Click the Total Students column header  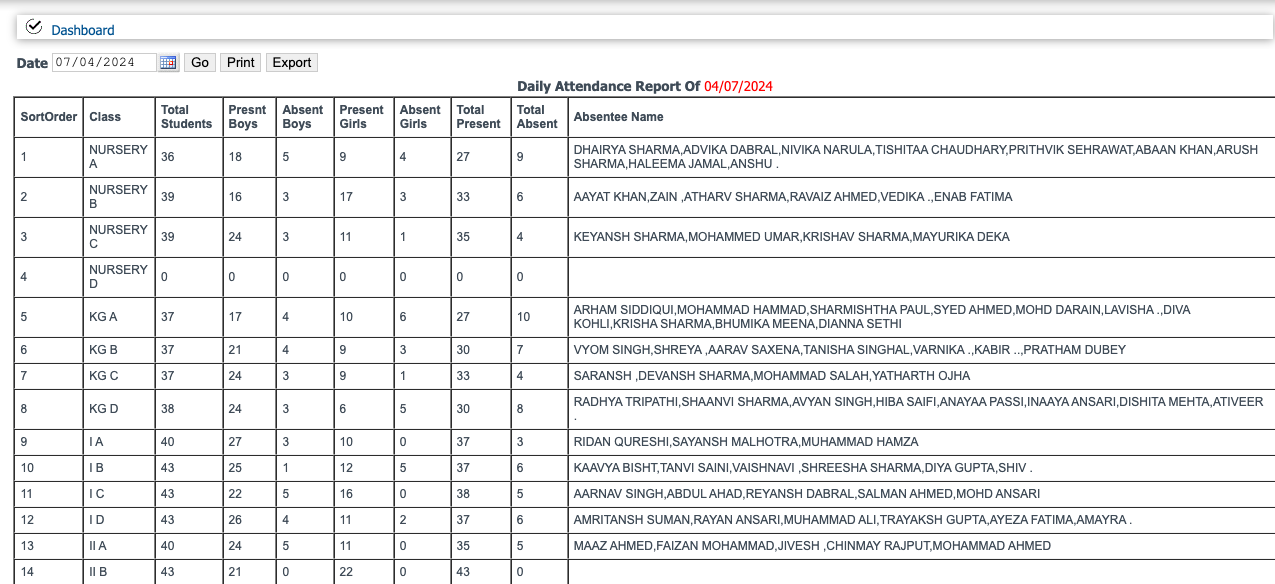tap(188, 117)
